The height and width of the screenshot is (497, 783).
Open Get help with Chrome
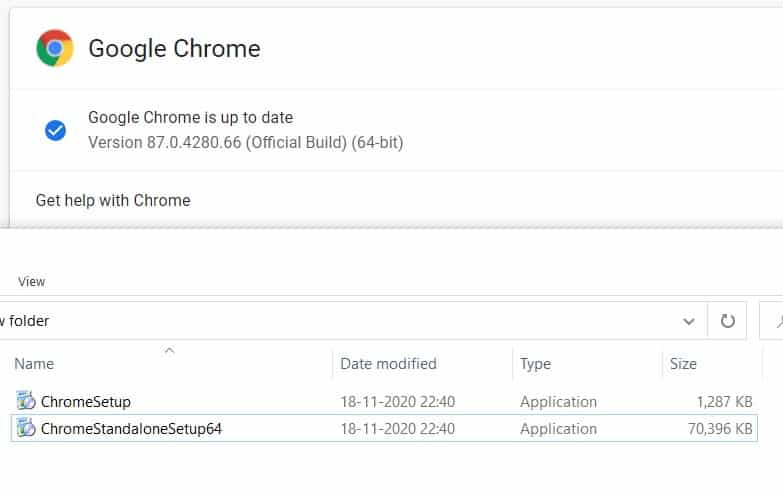[x=113, y=200]
